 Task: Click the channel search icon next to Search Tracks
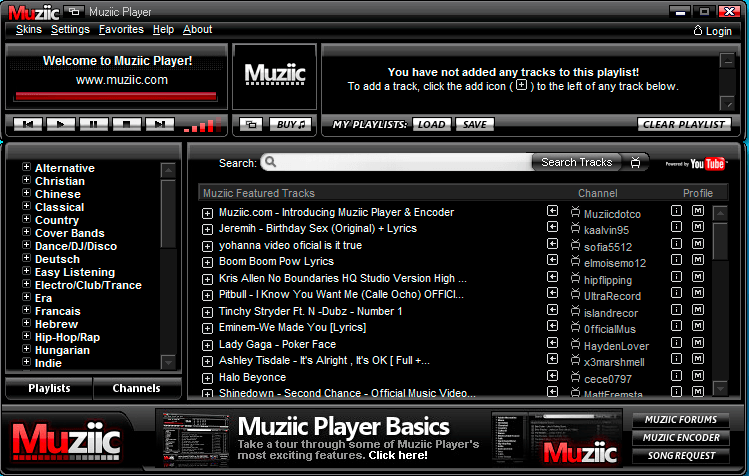[x=635, y=162]
